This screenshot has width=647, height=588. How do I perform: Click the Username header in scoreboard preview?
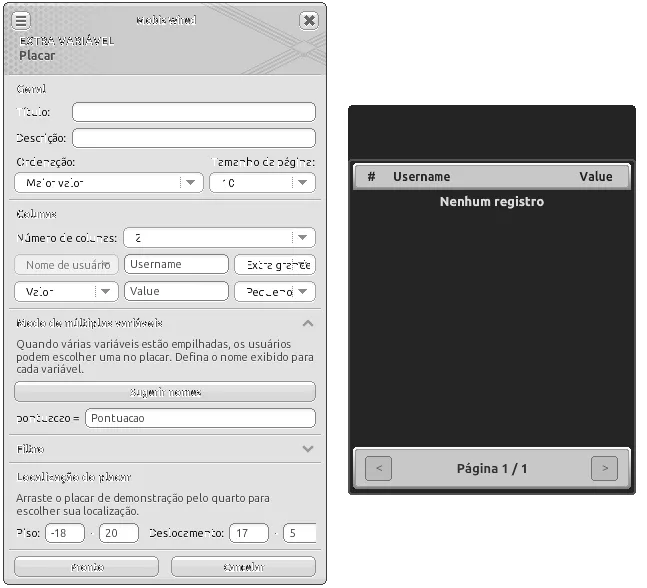tap(421, 177)
